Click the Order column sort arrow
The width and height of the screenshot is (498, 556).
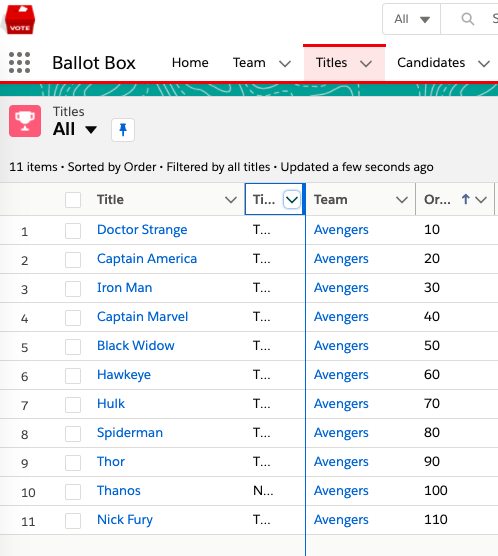466,199
